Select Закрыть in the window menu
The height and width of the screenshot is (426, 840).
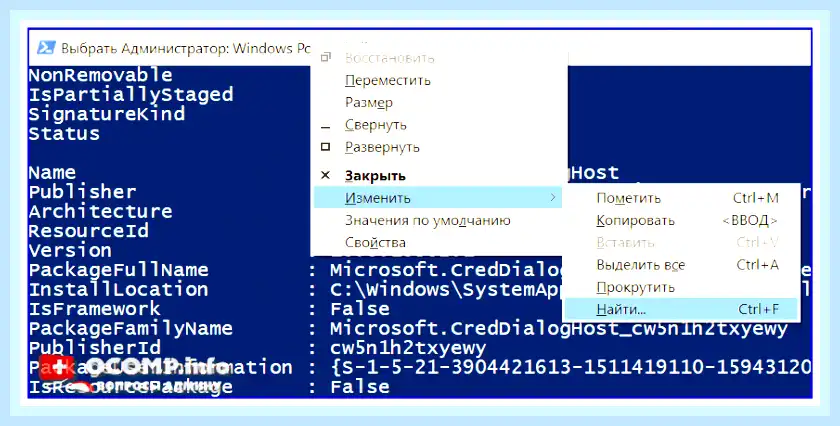point(375,176)
